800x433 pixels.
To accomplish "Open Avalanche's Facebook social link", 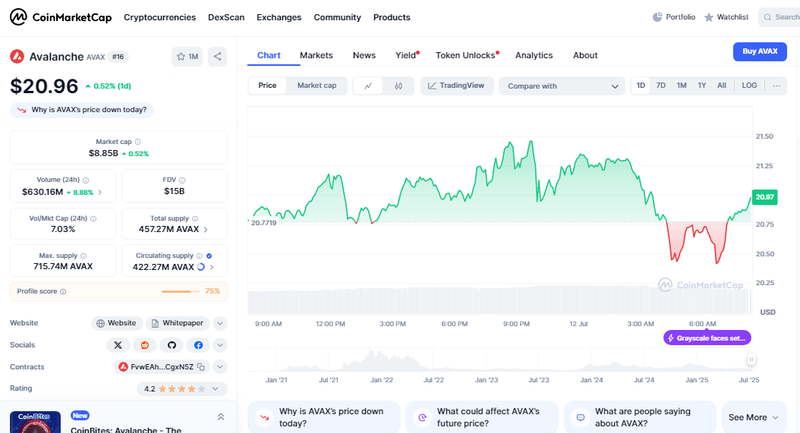I will [x=198, y=345].
